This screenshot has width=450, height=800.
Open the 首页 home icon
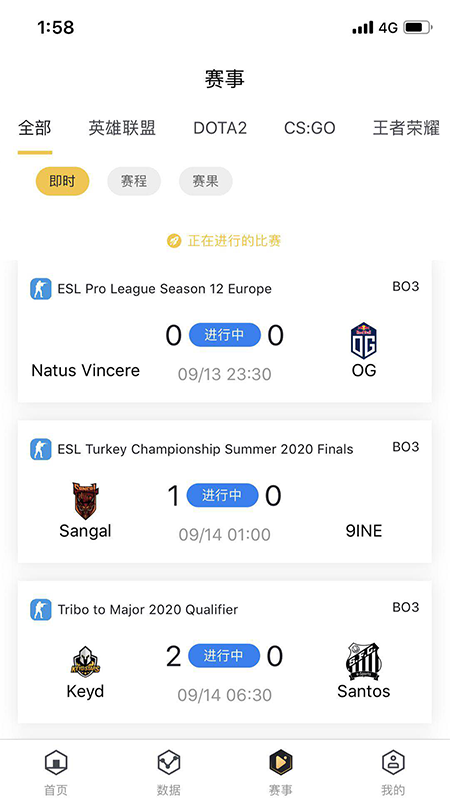click(56, 764)
